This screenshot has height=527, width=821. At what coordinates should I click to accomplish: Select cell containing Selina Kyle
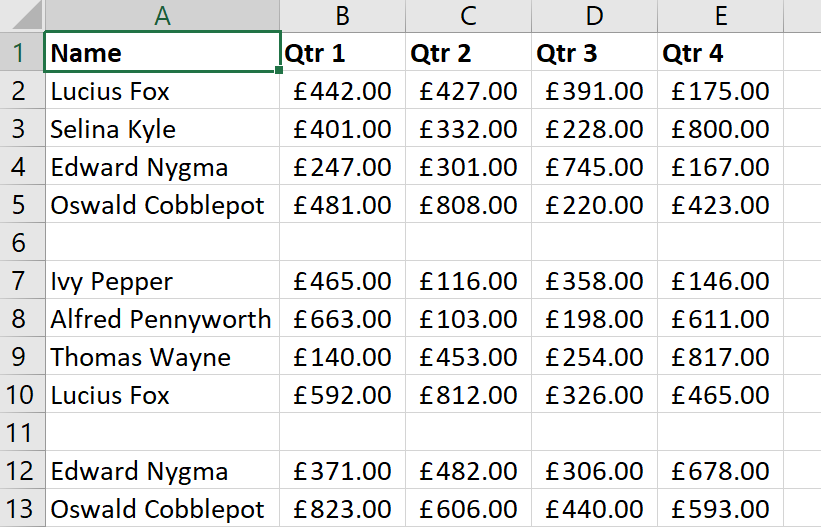pos(162,128)
